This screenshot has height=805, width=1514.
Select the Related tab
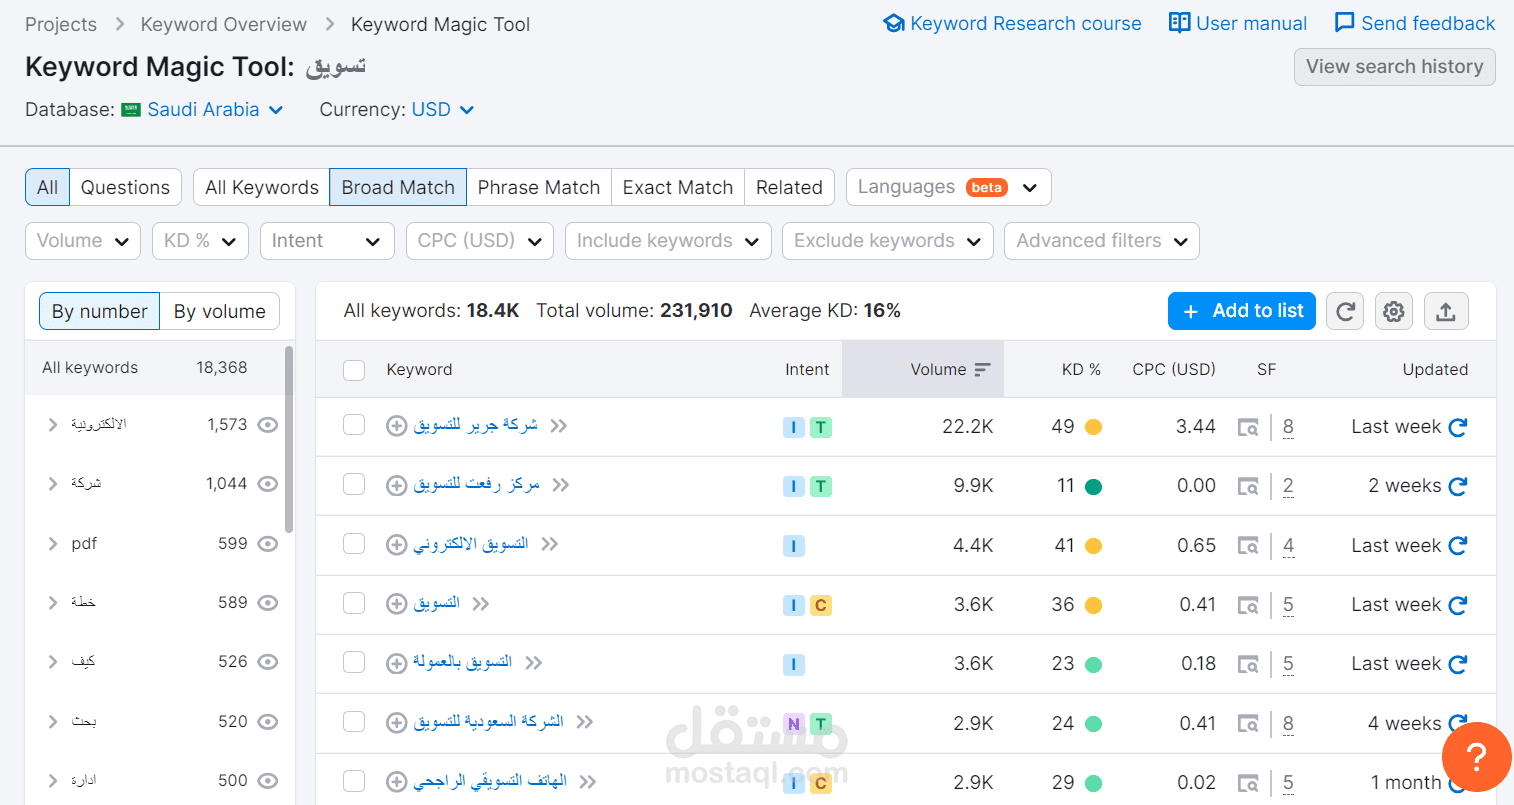[x=789, y=187]
